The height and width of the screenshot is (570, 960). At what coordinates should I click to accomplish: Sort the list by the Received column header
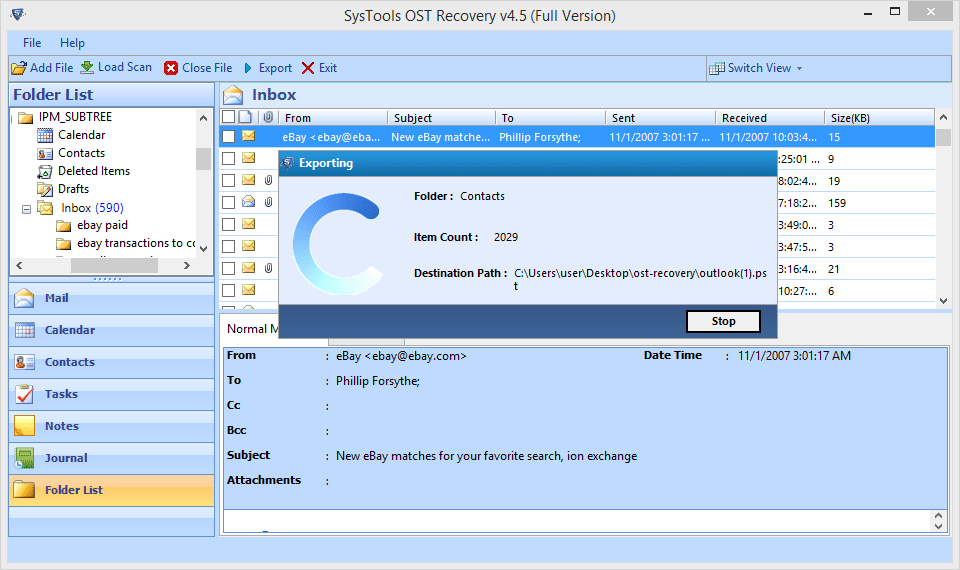click(770, 118)
